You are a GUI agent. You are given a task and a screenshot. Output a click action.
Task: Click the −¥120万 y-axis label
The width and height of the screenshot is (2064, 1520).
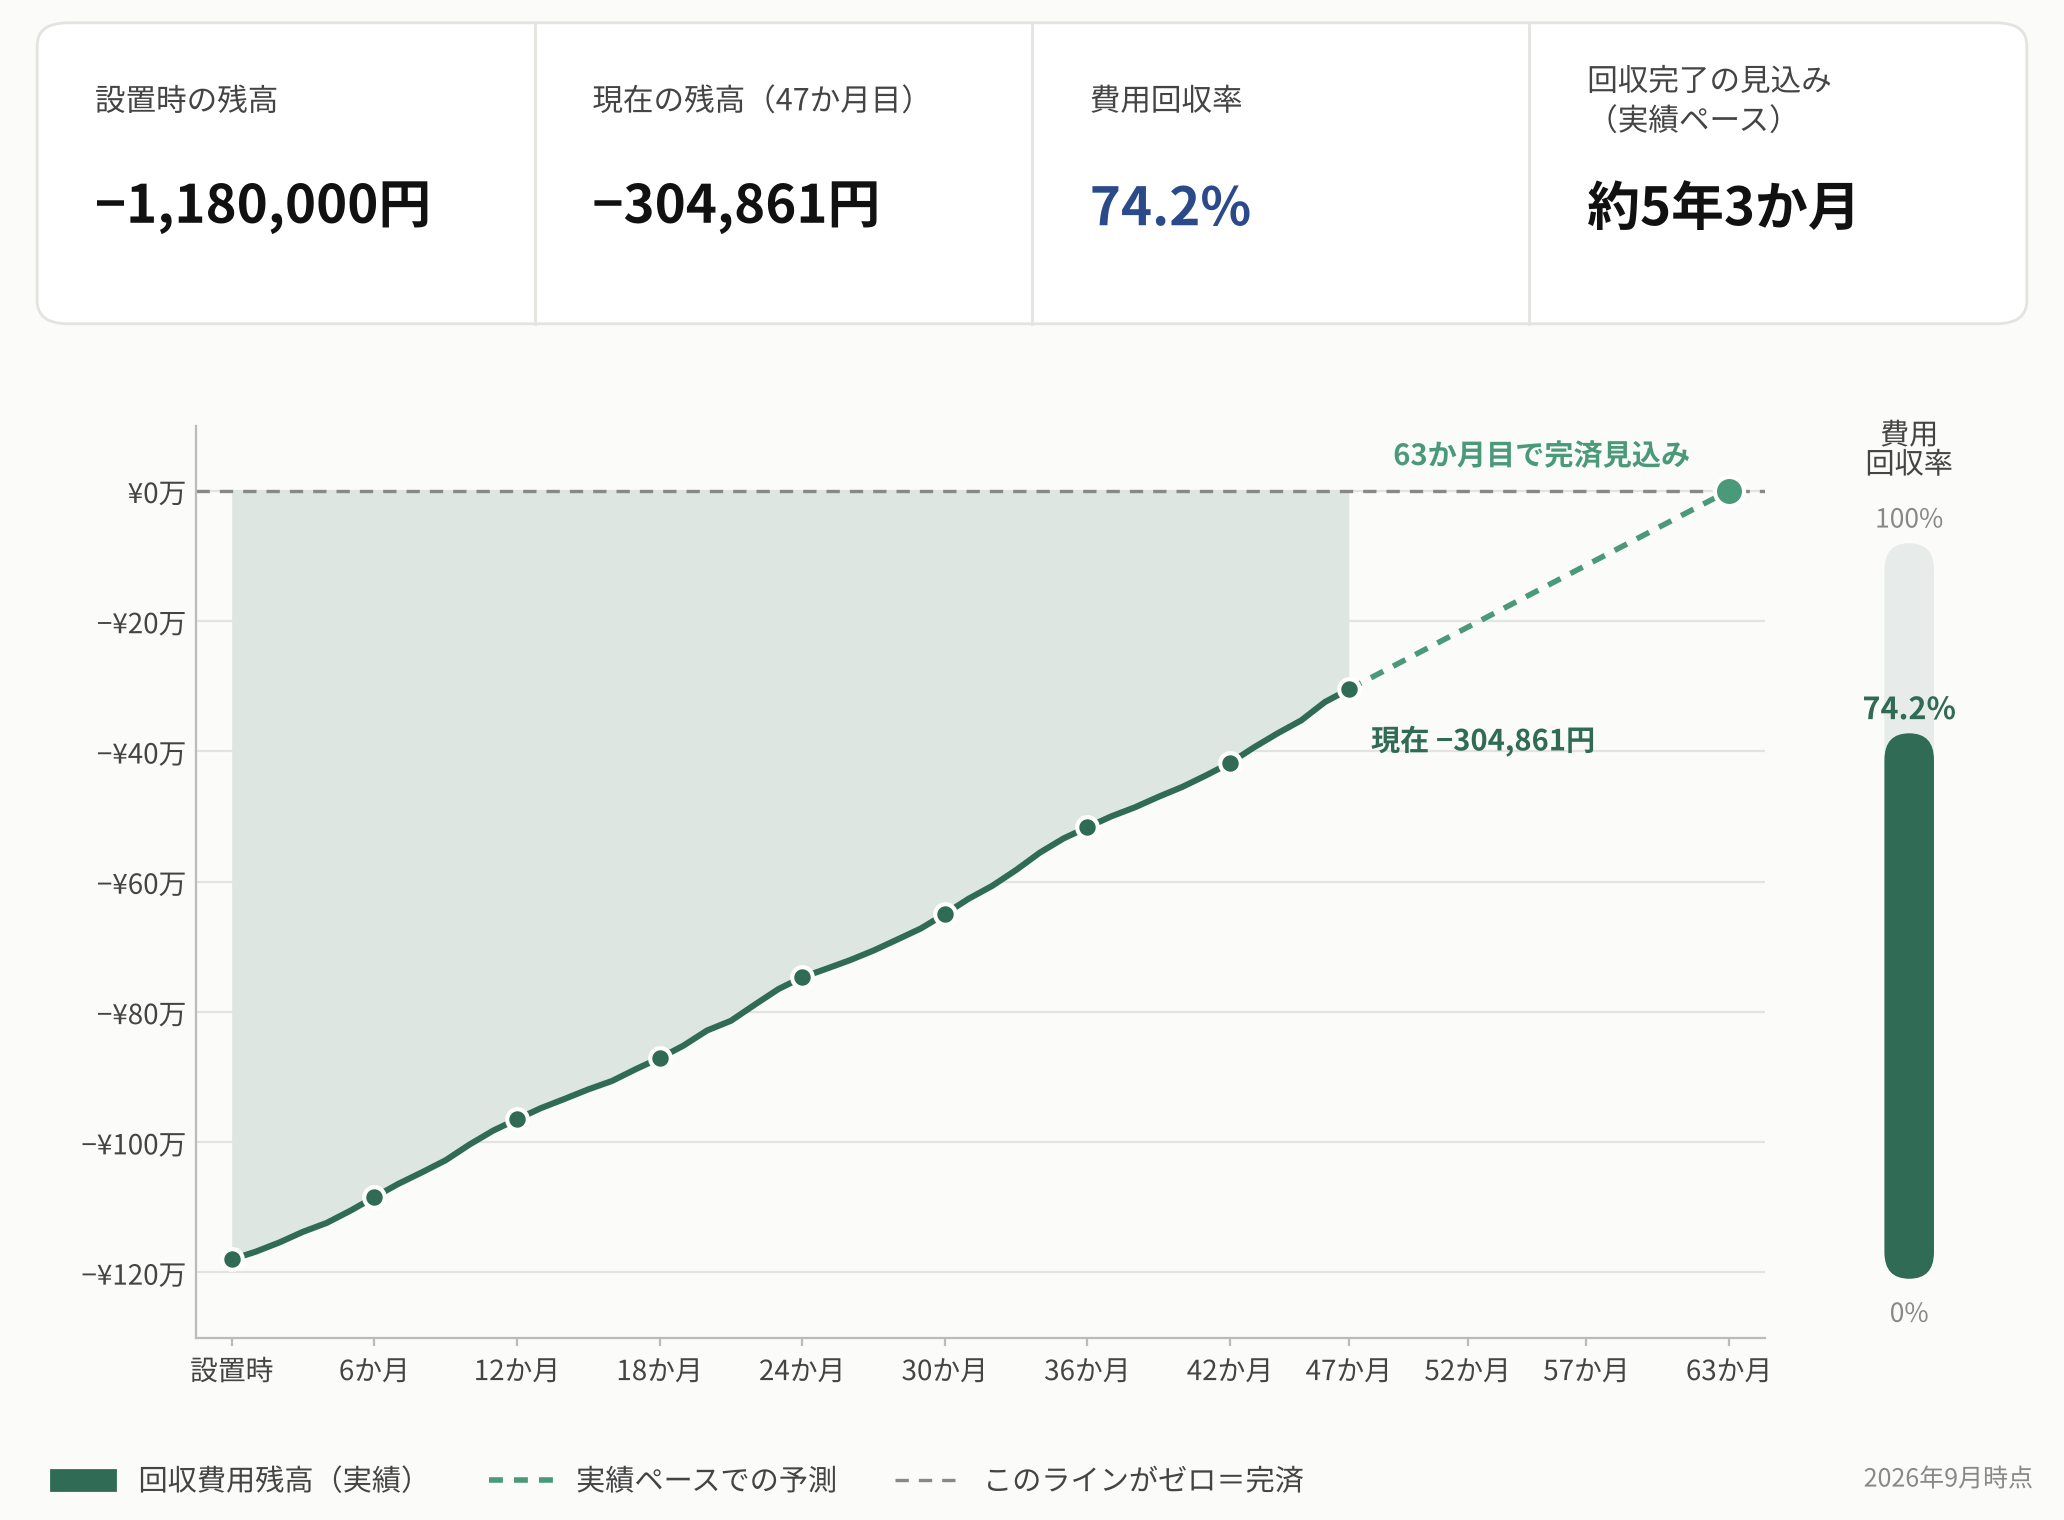(x=134, y=1274)
